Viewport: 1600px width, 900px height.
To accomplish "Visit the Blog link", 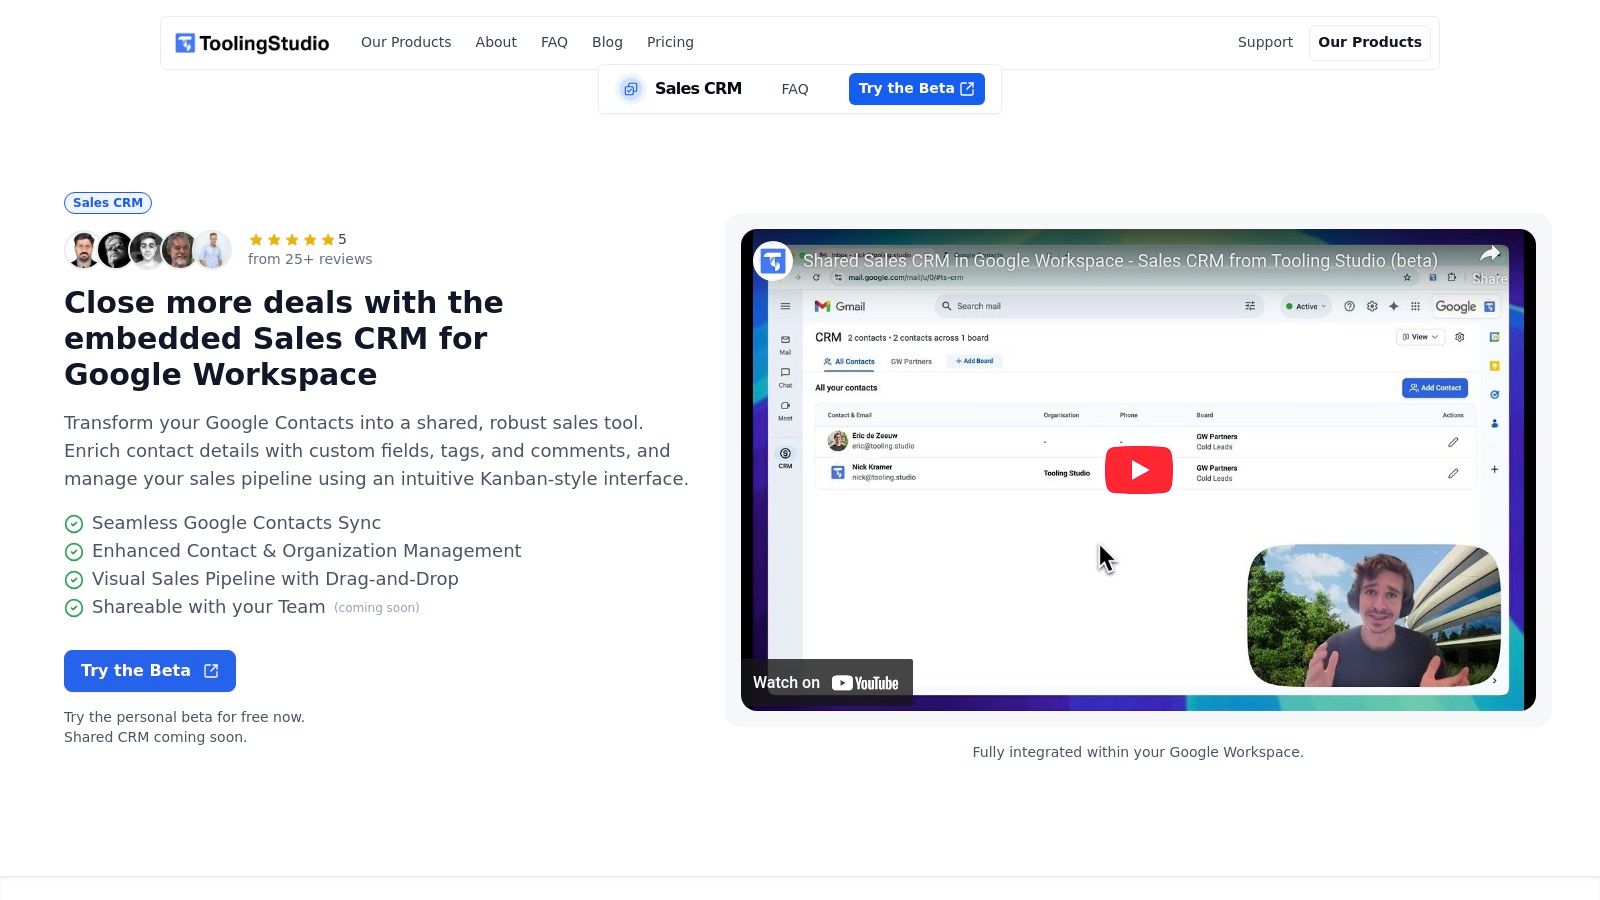I will (607, 42).
